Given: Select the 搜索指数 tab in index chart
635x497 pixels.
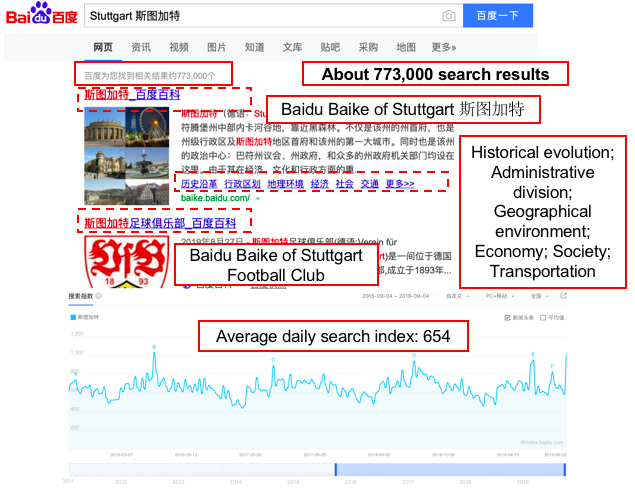Looking at the screenshot, I should [81, 296].
